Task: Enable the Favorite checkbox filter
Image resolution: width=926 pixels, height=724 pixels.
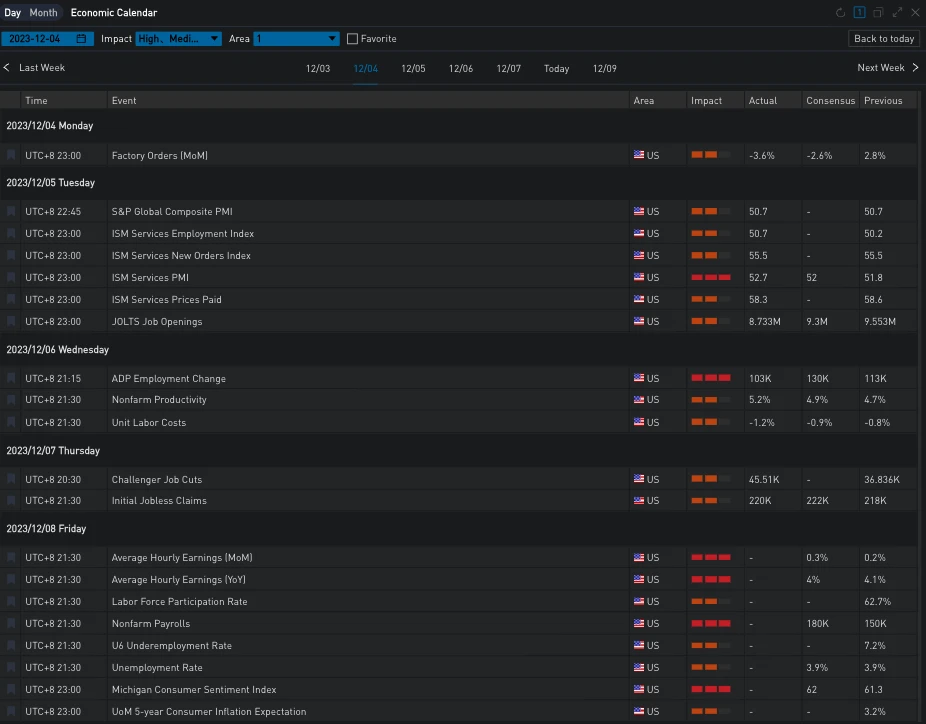Action: click(352, 39)
